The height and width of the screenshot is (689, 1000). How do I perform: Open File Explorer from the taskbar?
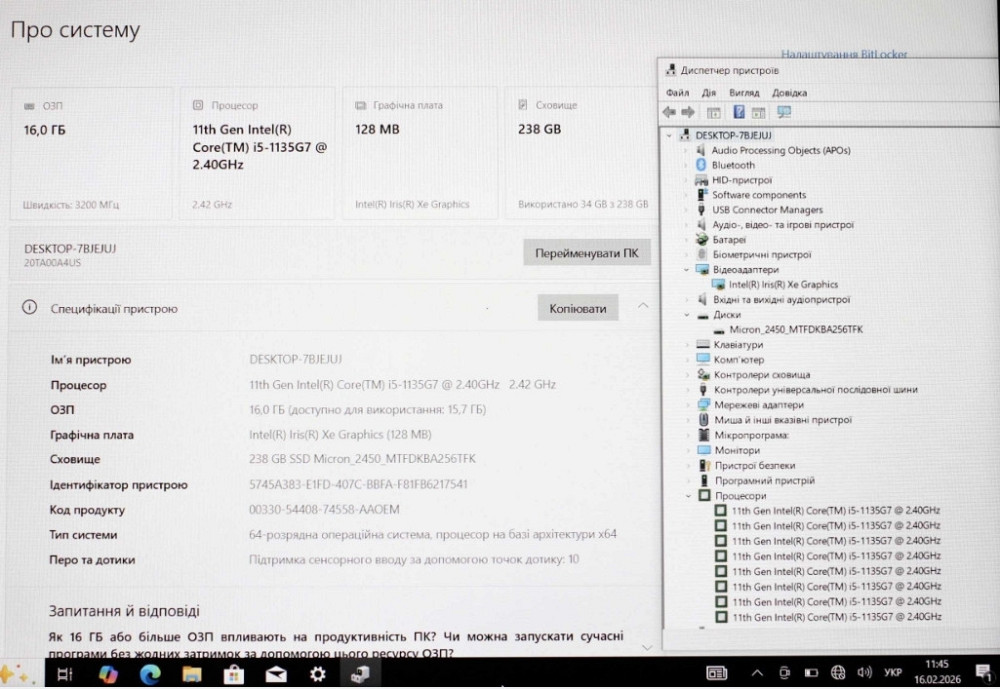click(x=191, y=674)
